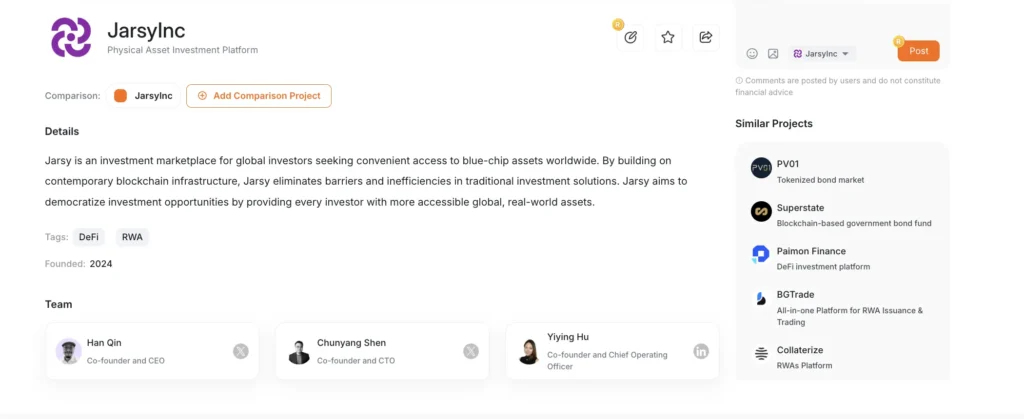Click 'Blockchain-based government bond fund' description
This screenshot has height=419, width=1024.
pos(854,223)
